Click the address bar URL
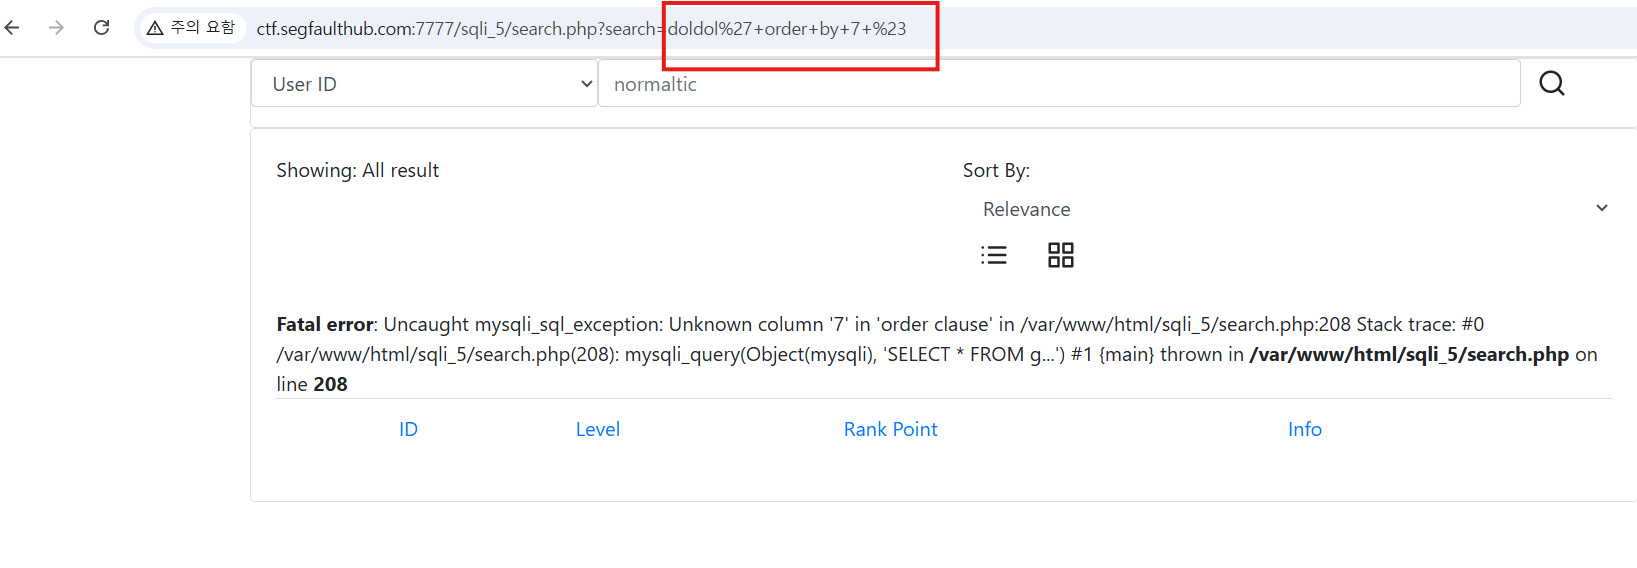 click(x=580, y=29)
